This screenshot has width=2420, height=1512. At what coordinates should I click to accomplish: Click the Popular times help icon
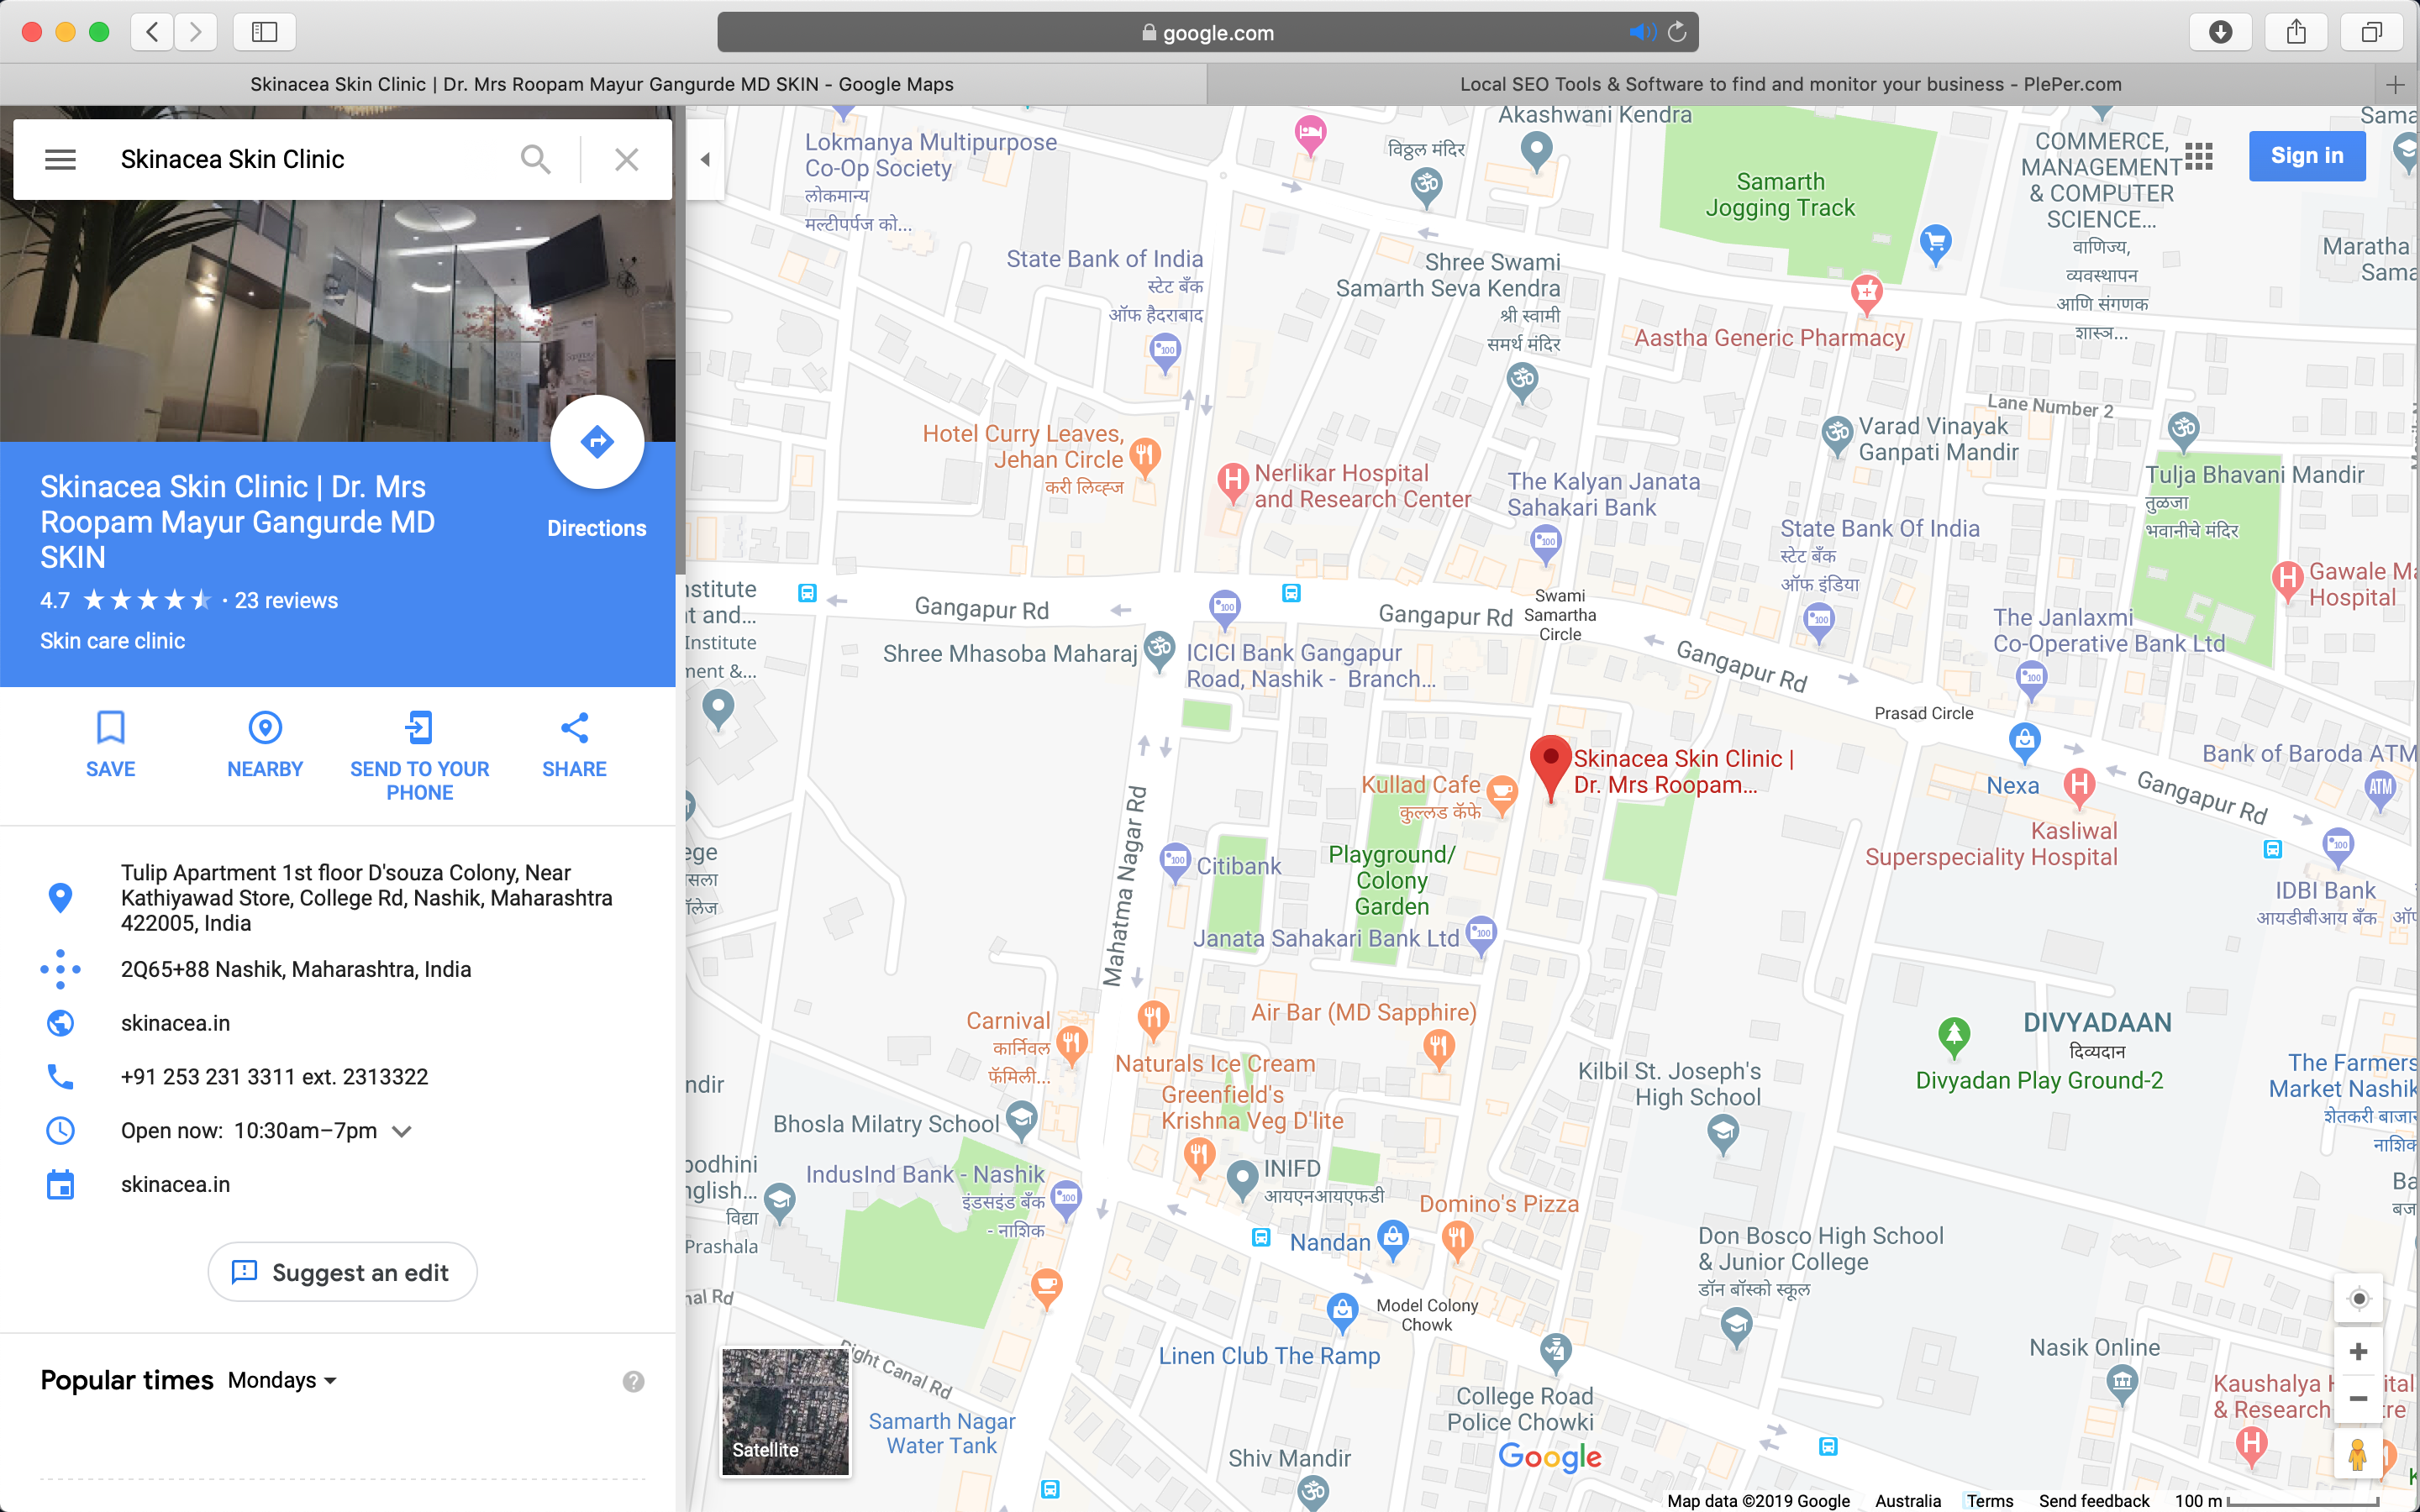tap(633, 1381)
